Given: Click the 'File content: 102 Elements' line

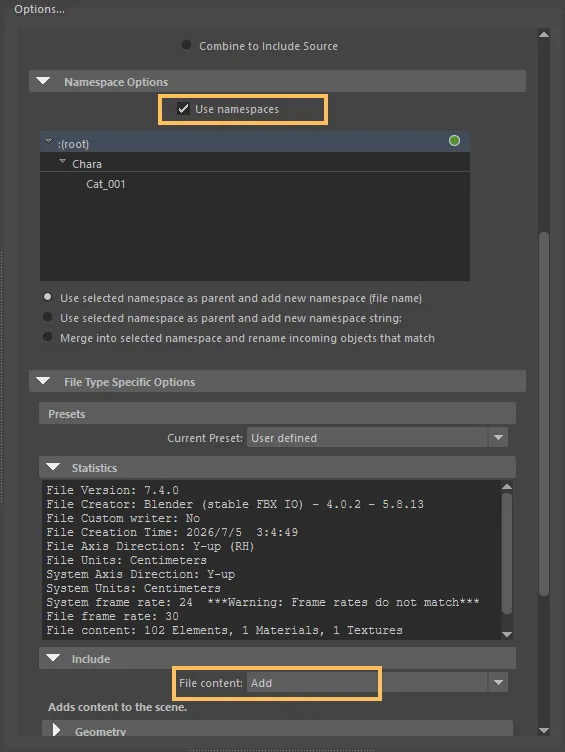Looking at the screenshot, I should click(224, 630).
